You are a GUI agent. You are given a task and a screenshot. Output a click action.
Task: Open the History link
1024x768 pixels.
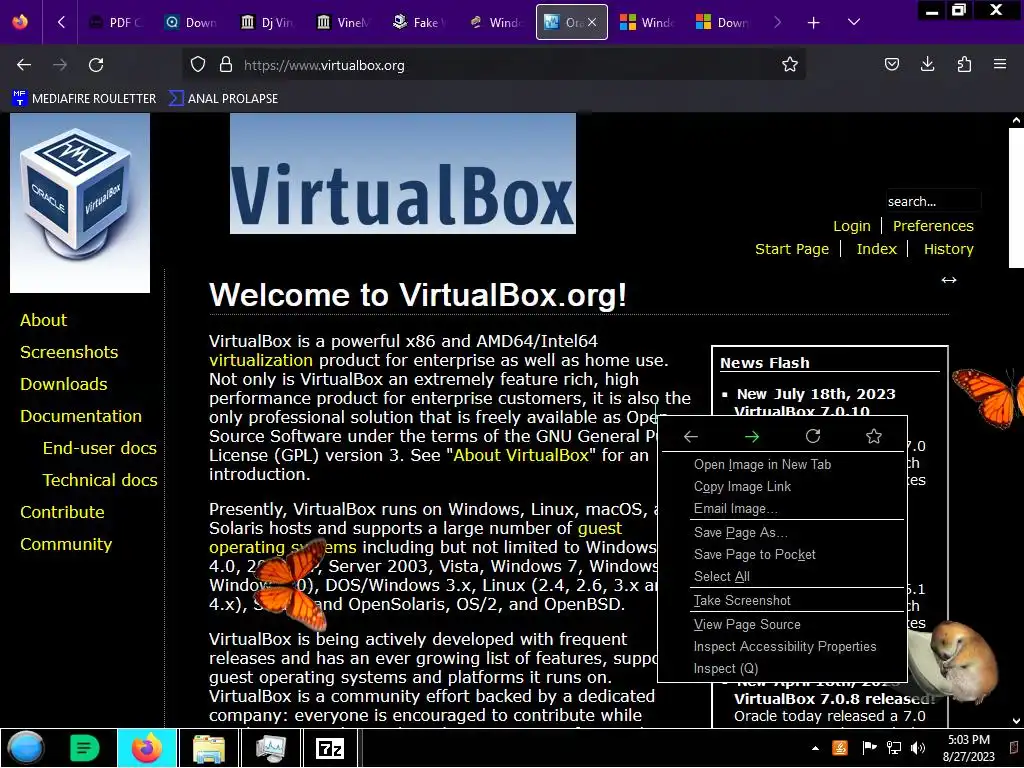948,249
